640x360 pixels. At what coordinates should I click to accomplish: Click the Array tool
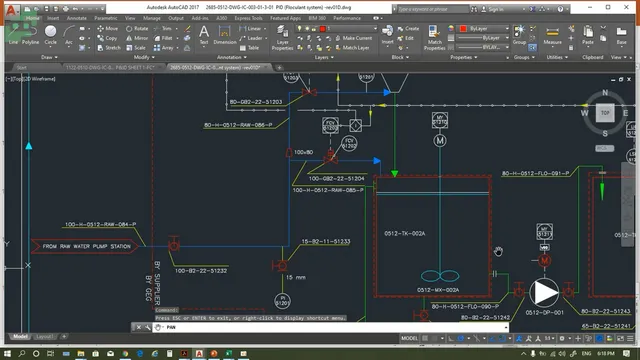(164, 48)
